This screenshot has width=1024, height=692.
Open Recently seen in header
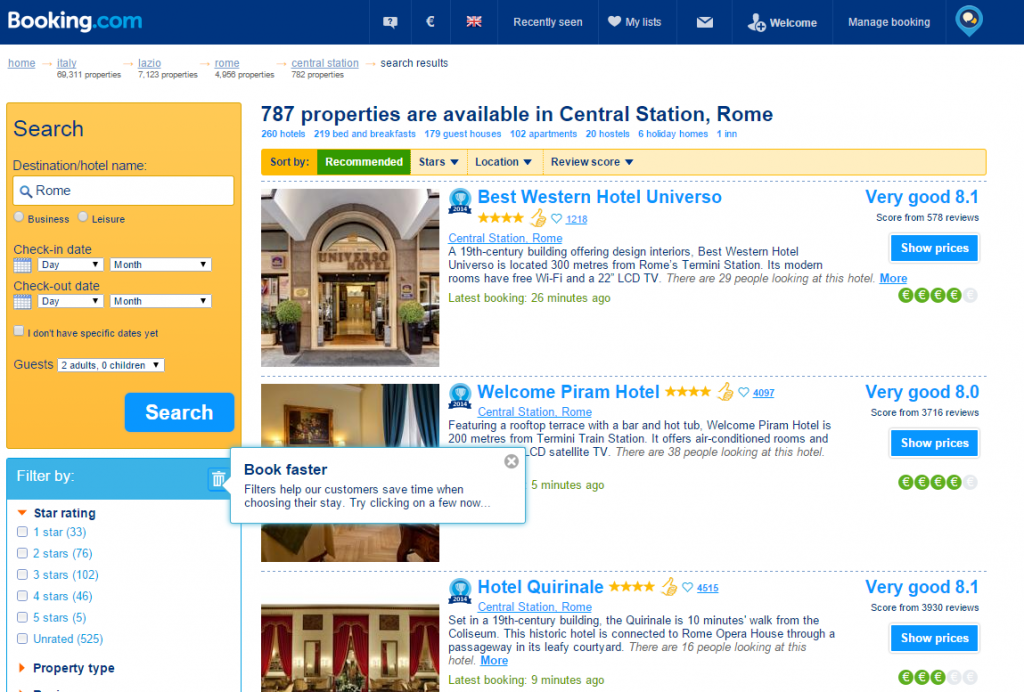coord(548,22)
